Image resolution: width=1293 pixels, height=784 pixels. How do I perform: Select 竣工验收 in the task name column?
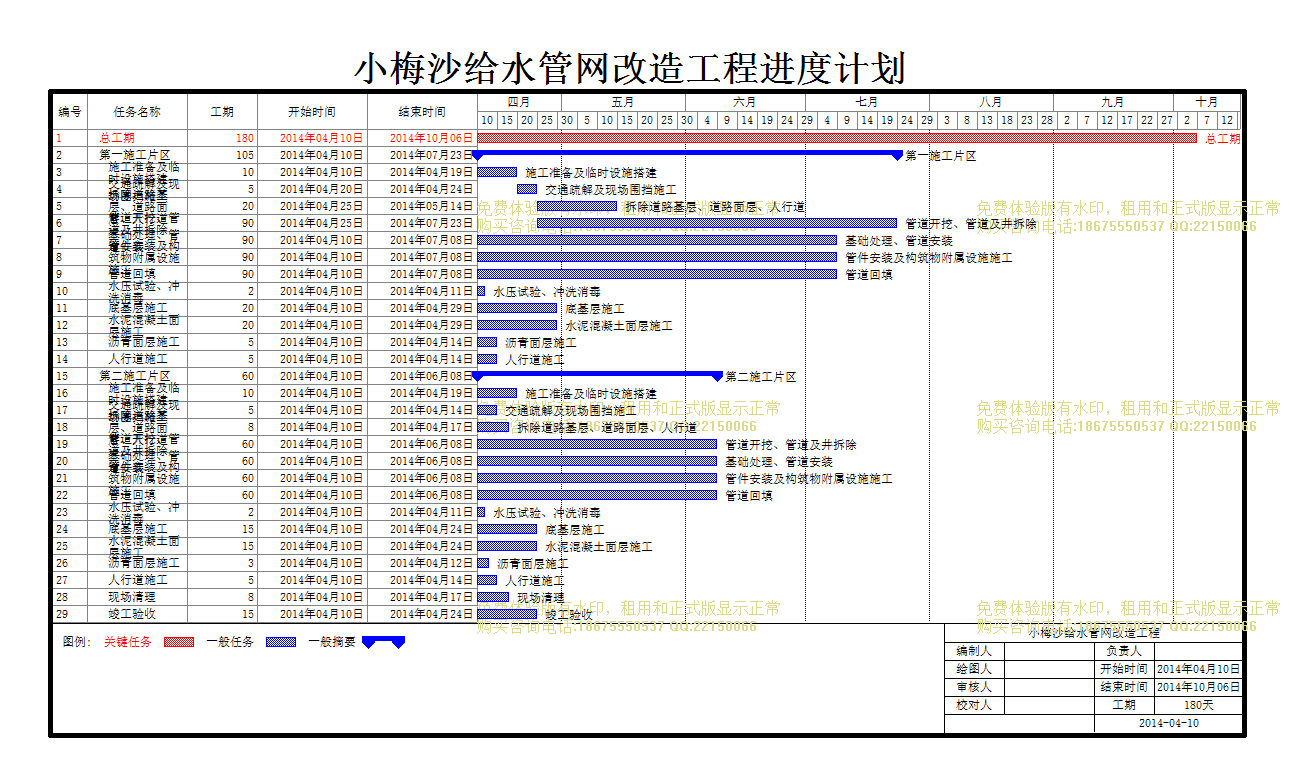[132, 614]
